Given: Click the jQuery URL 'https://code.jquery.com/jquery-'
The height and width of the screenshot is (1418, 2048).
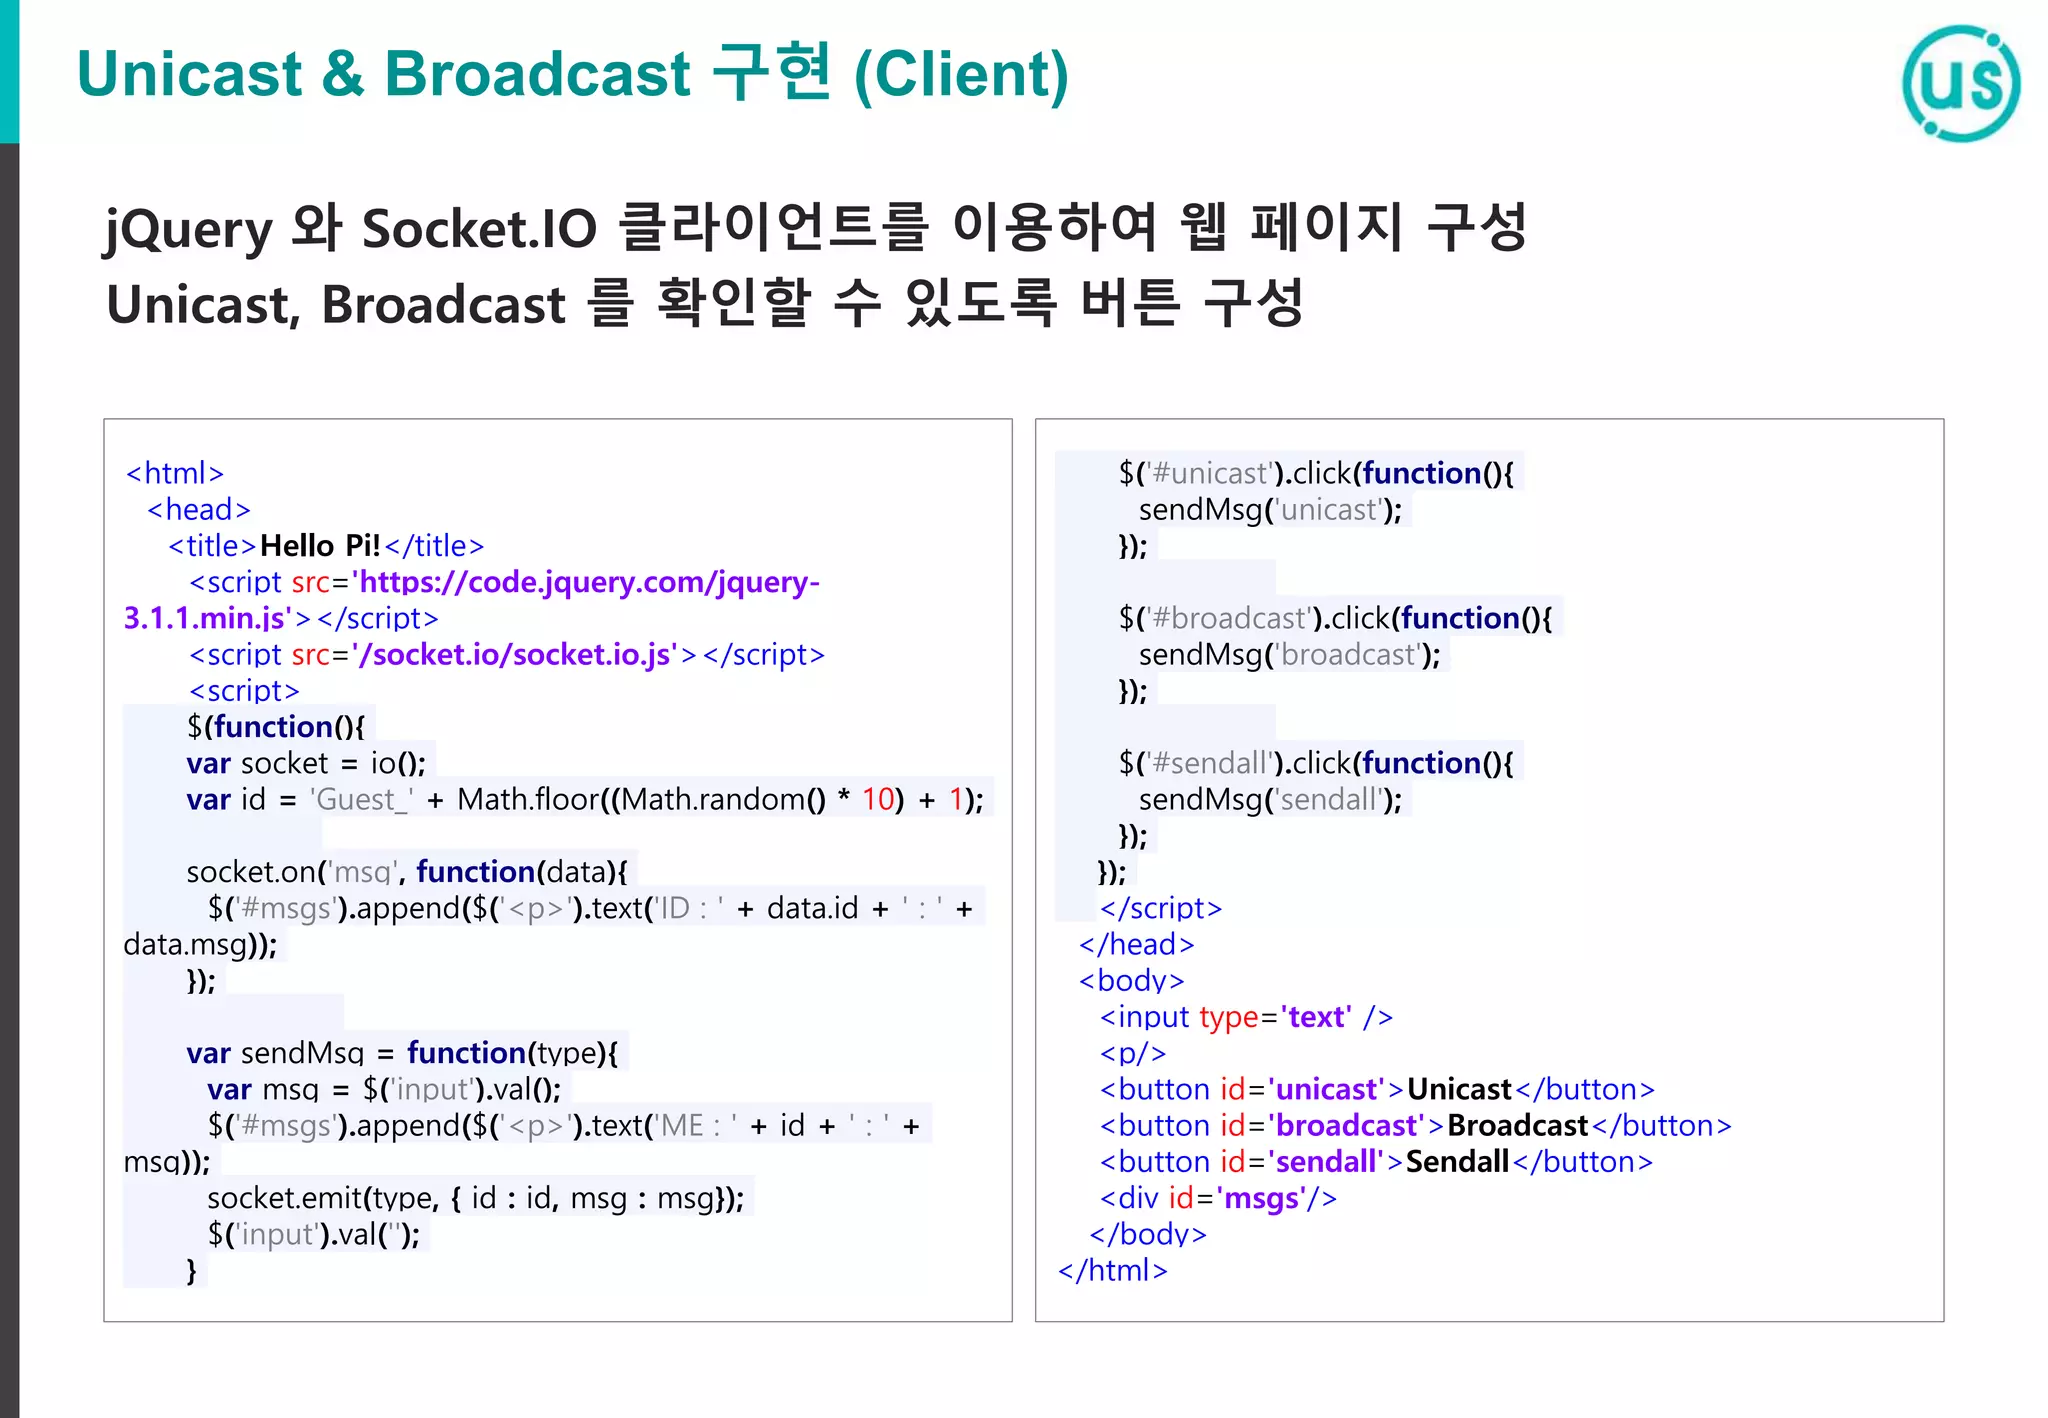Looking at the screenshot, I should (x=589, y=582).
